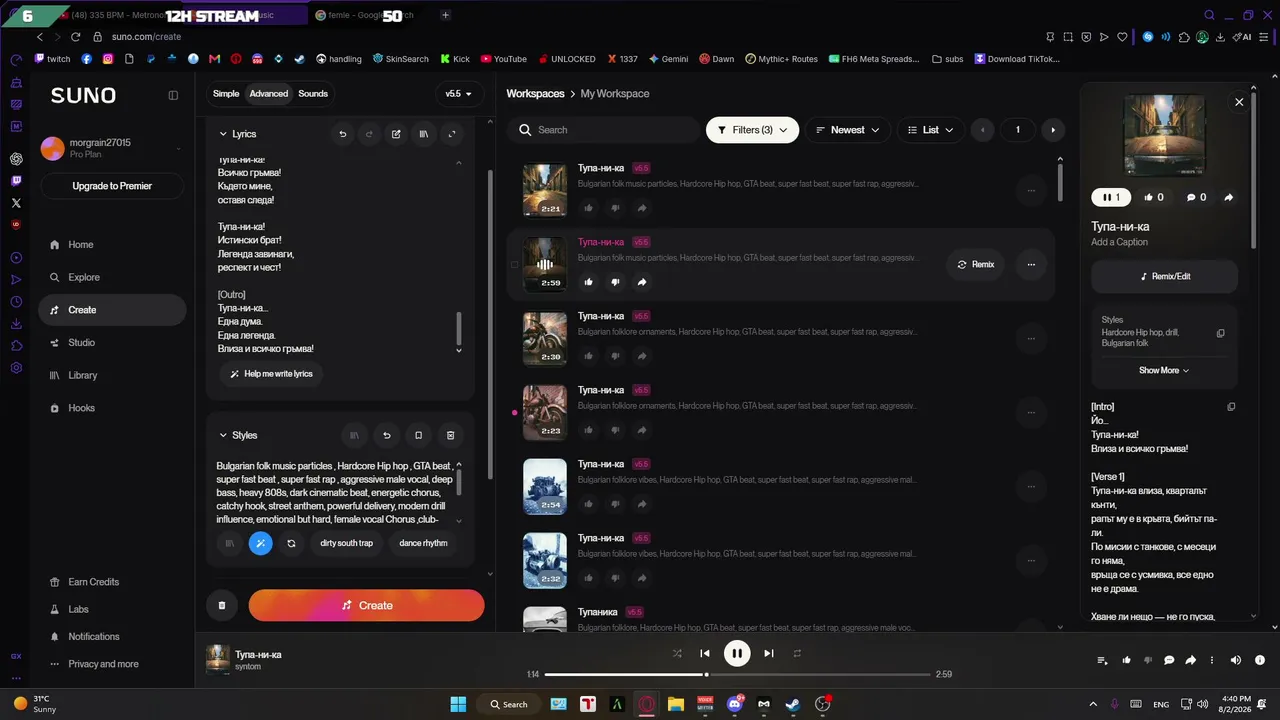Open Studio in the sidebar
This screenshot has height=720, width=1280.
tap(112, 343)
